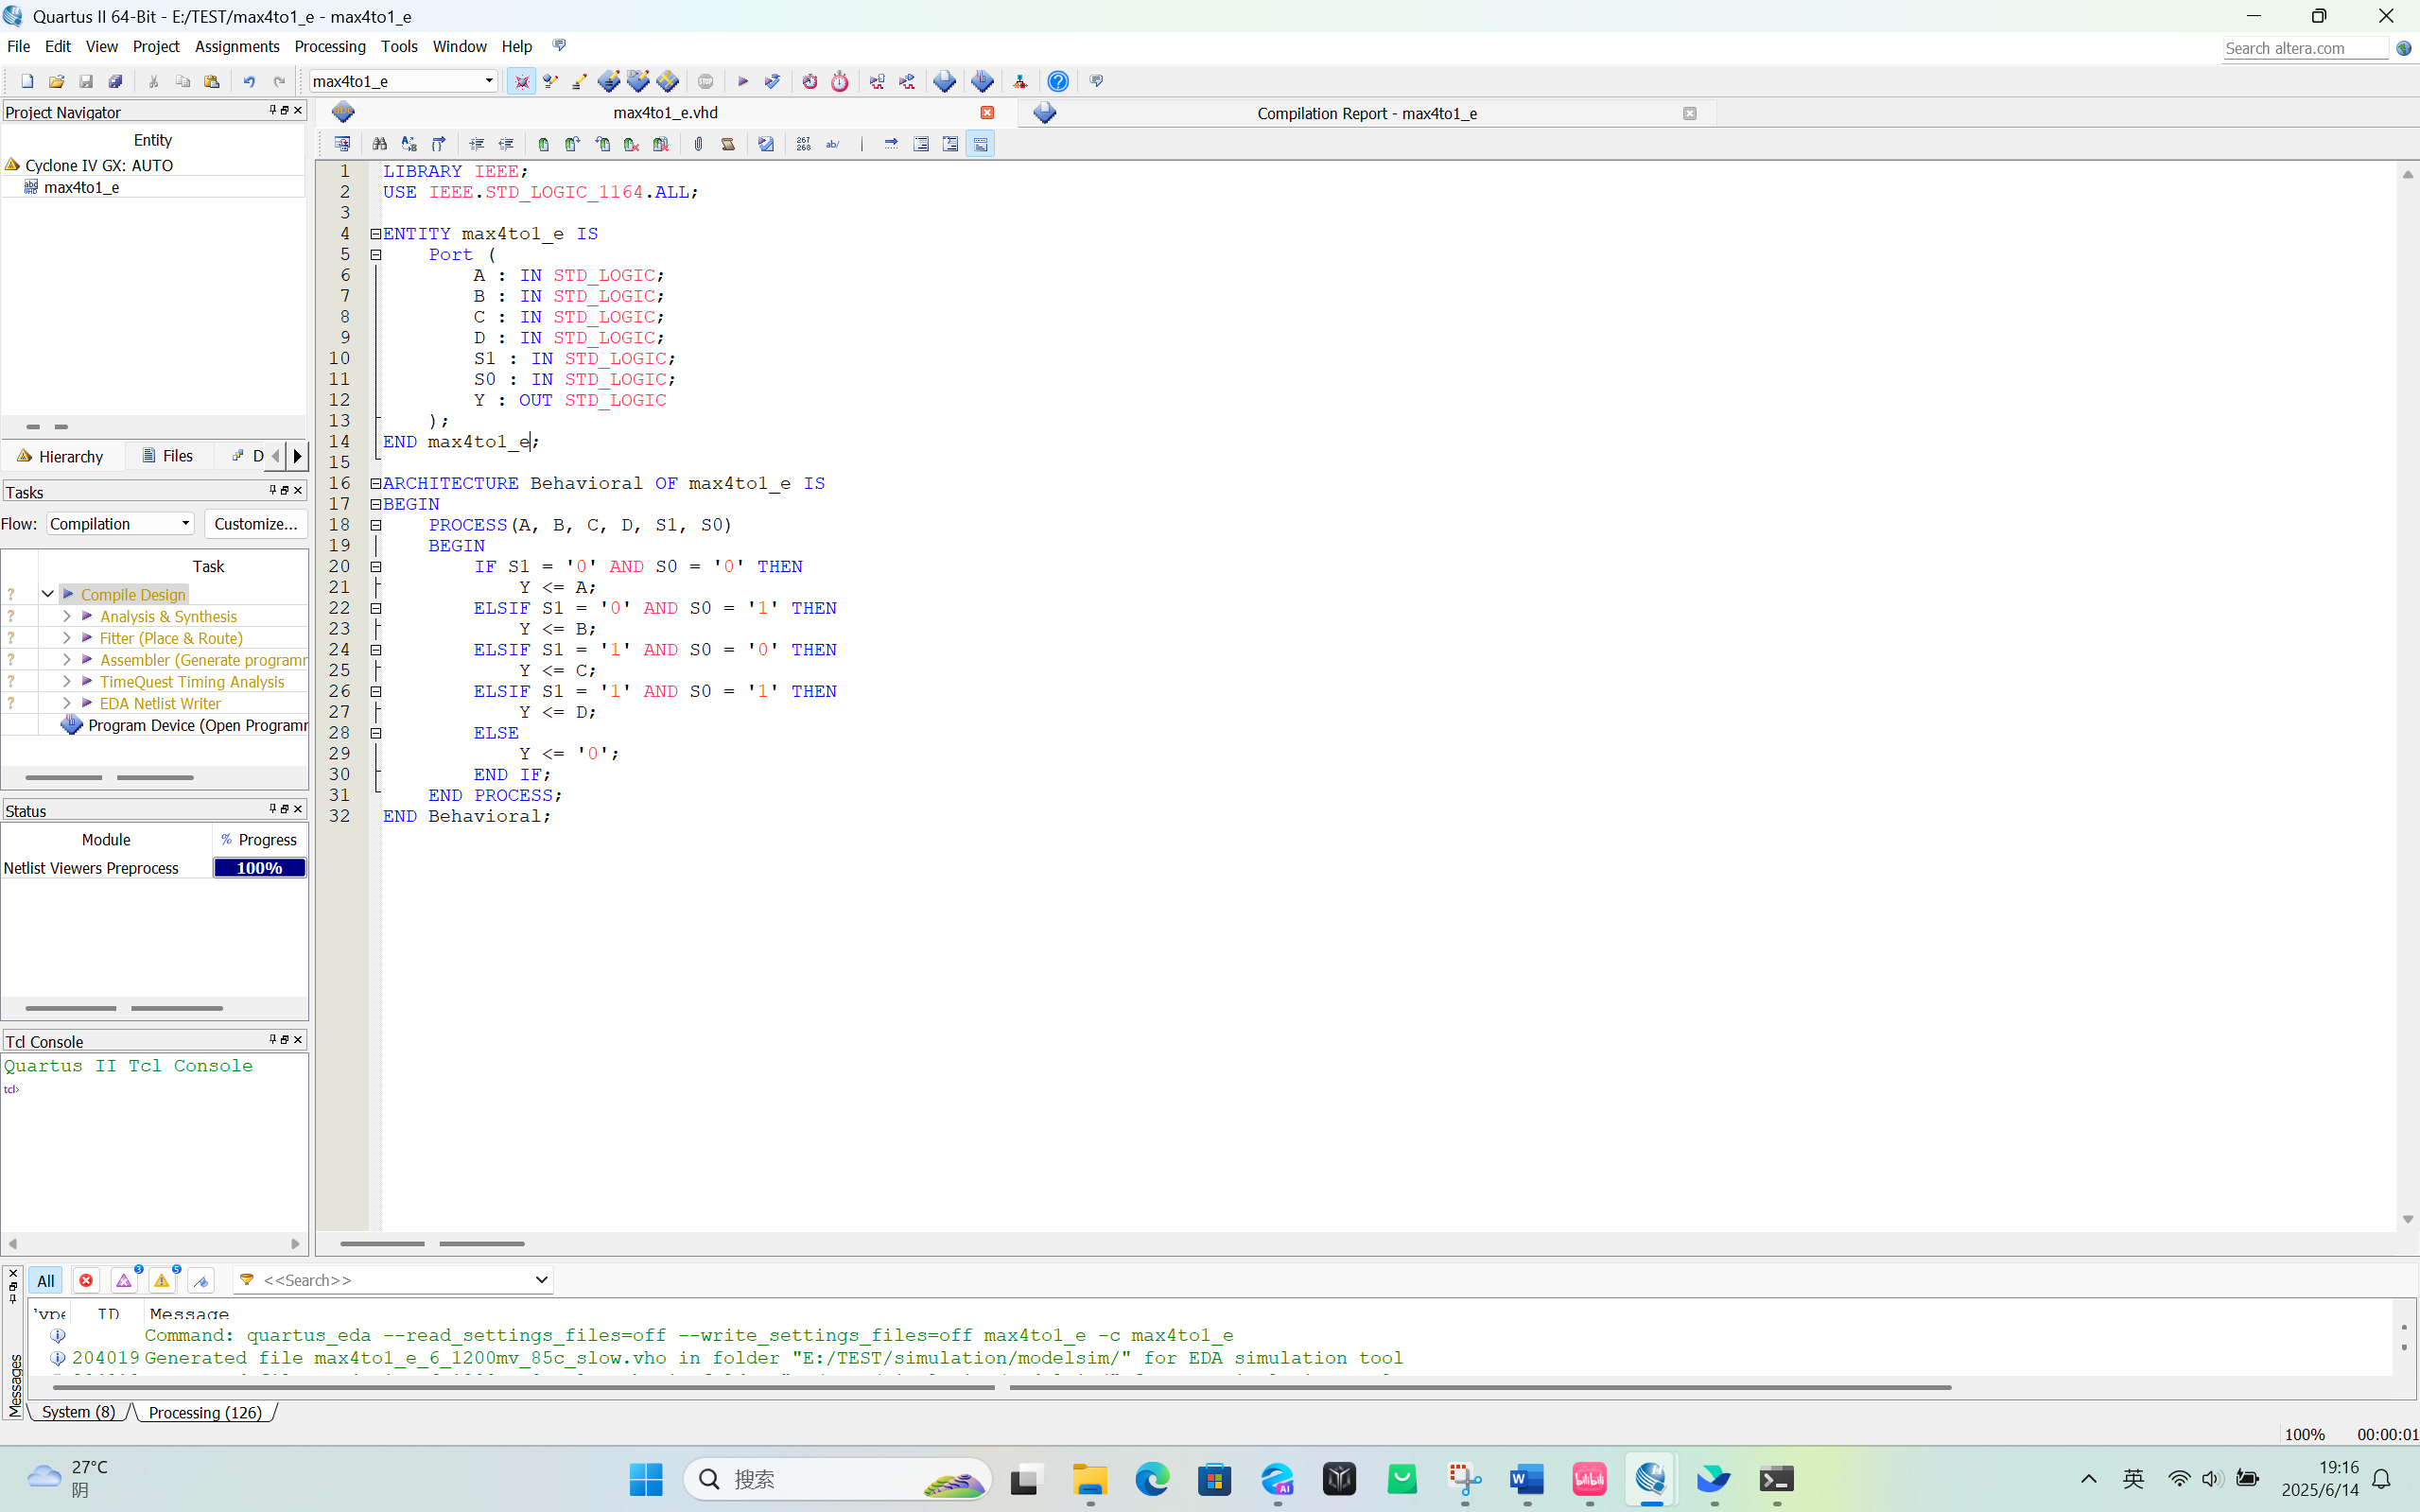Switch to the Files tab in Project Navigator
Screen dimensions: 2420x1512
point(168,456)
